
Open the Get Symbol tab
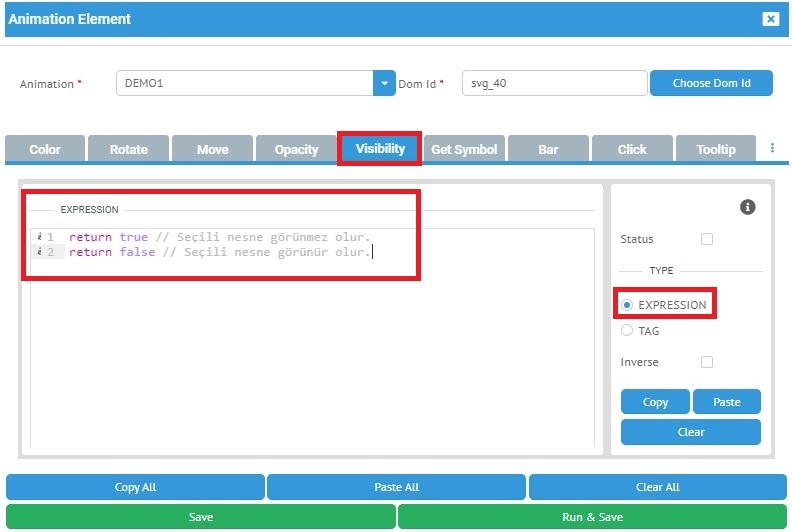pos(464,149)
